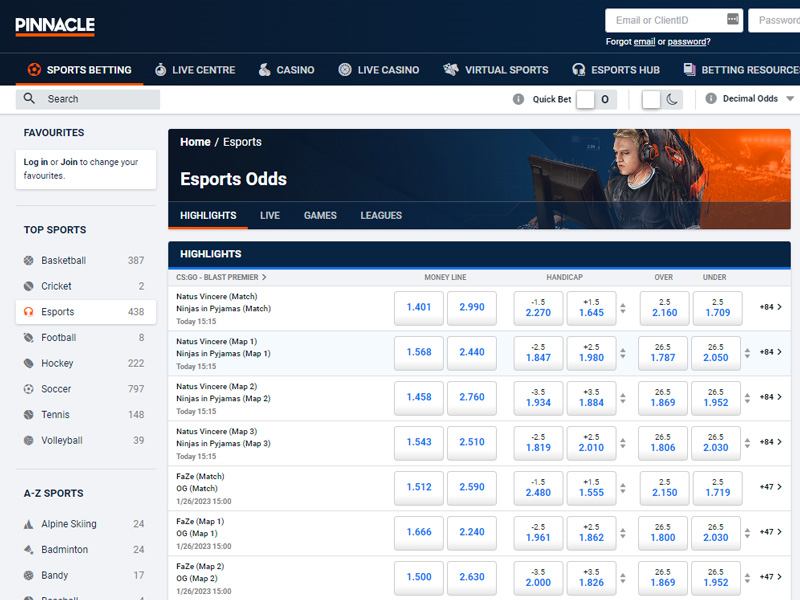Image resolution: width=800 pixels, height=600 pixels.
Task: Bet Natus Vincere match money line 1.401
Action: point(419,308)
